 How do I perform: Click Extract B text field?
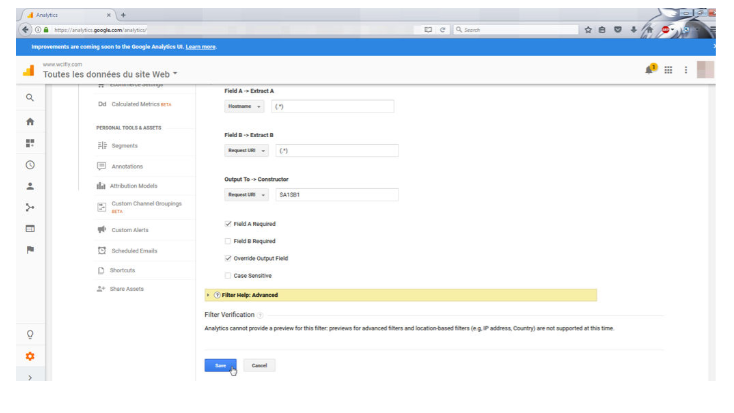coord(337,150)
